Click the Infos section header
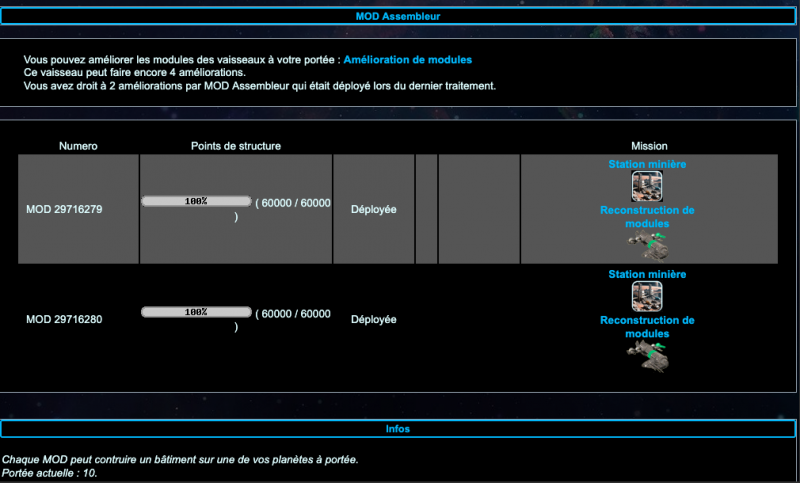The width and height of the screenshot is (800, 483). (x=398, y=429)
